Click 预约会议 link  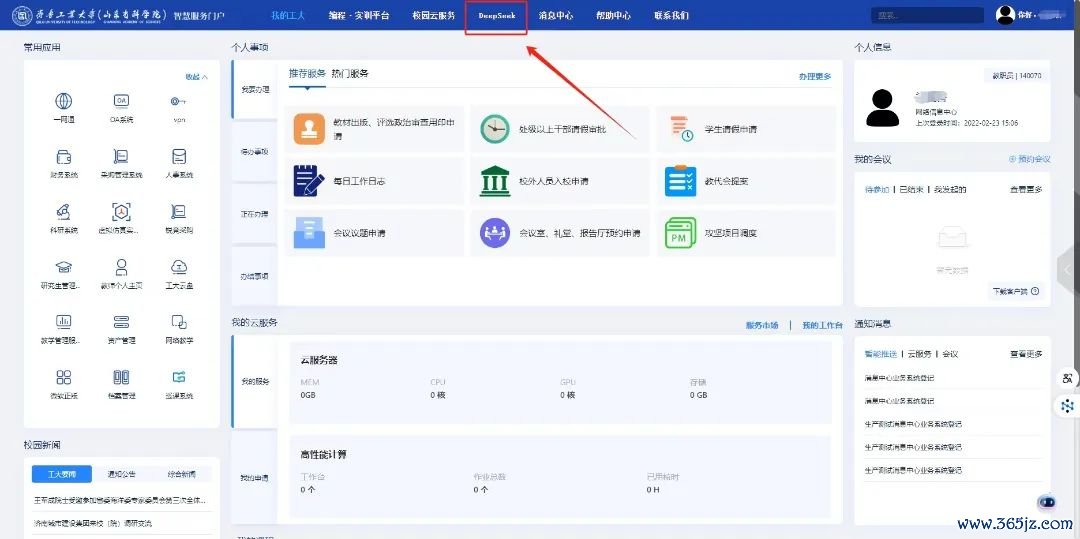click(1030, 159)
